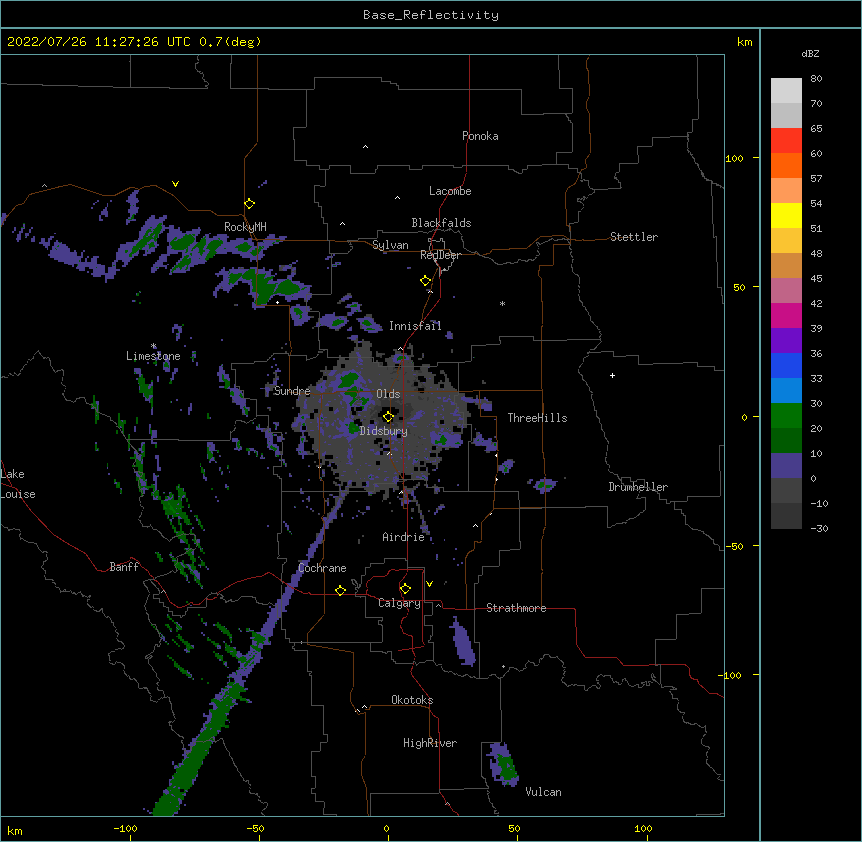The image size is (862, 842).
Task: Pick the purple 36-39 dBZ legend swatch
Action: 786,341
